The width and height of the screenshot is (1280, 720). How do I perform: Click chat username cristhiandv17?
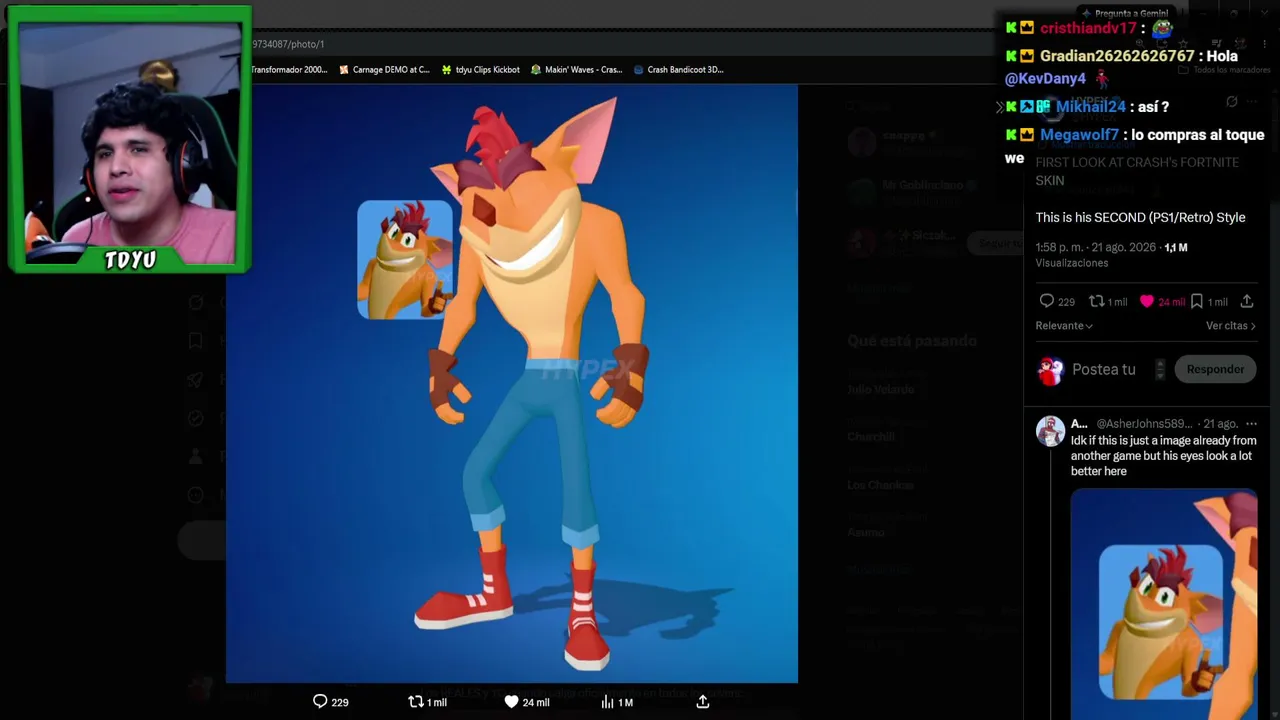(x=1088, y=28)
